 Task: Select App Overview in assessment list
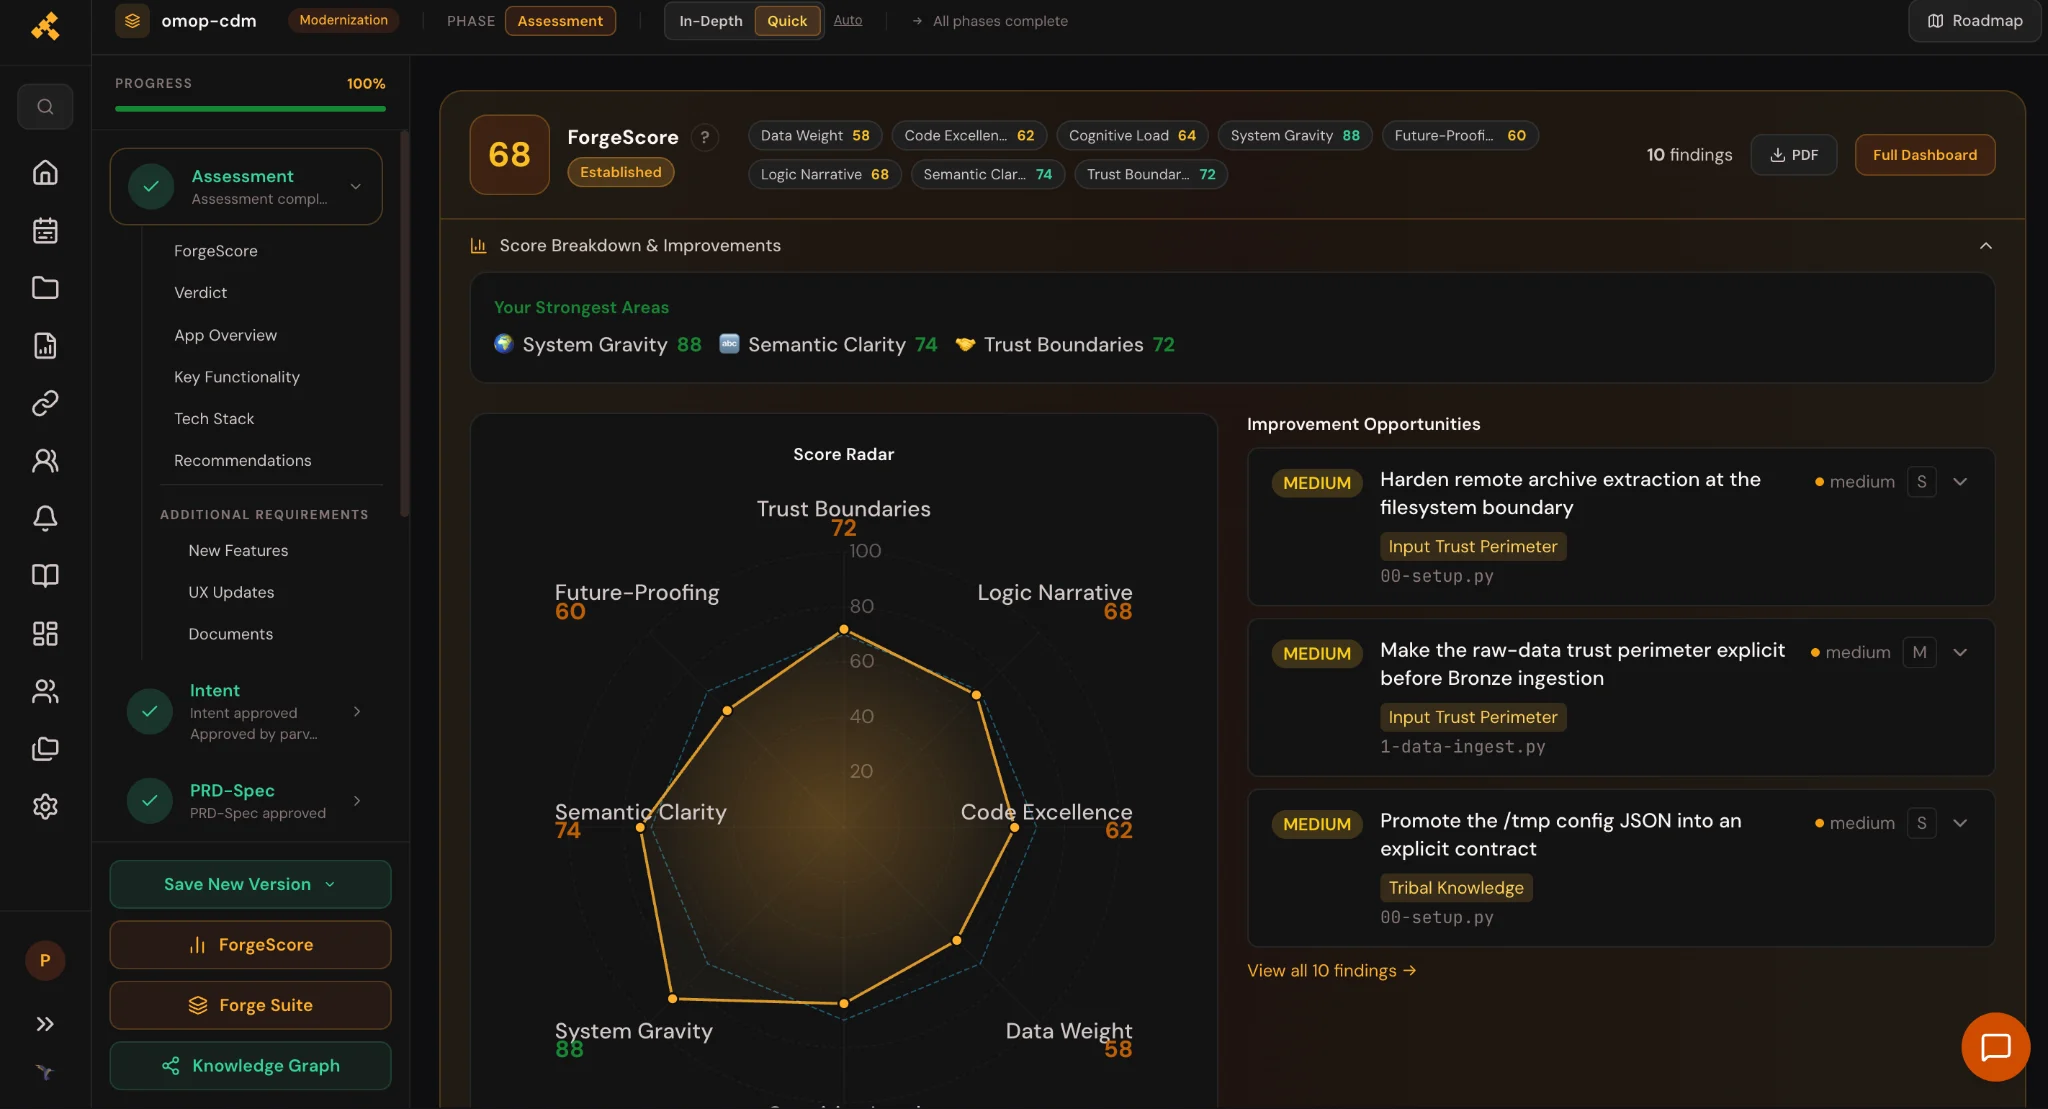pos(225,336)
